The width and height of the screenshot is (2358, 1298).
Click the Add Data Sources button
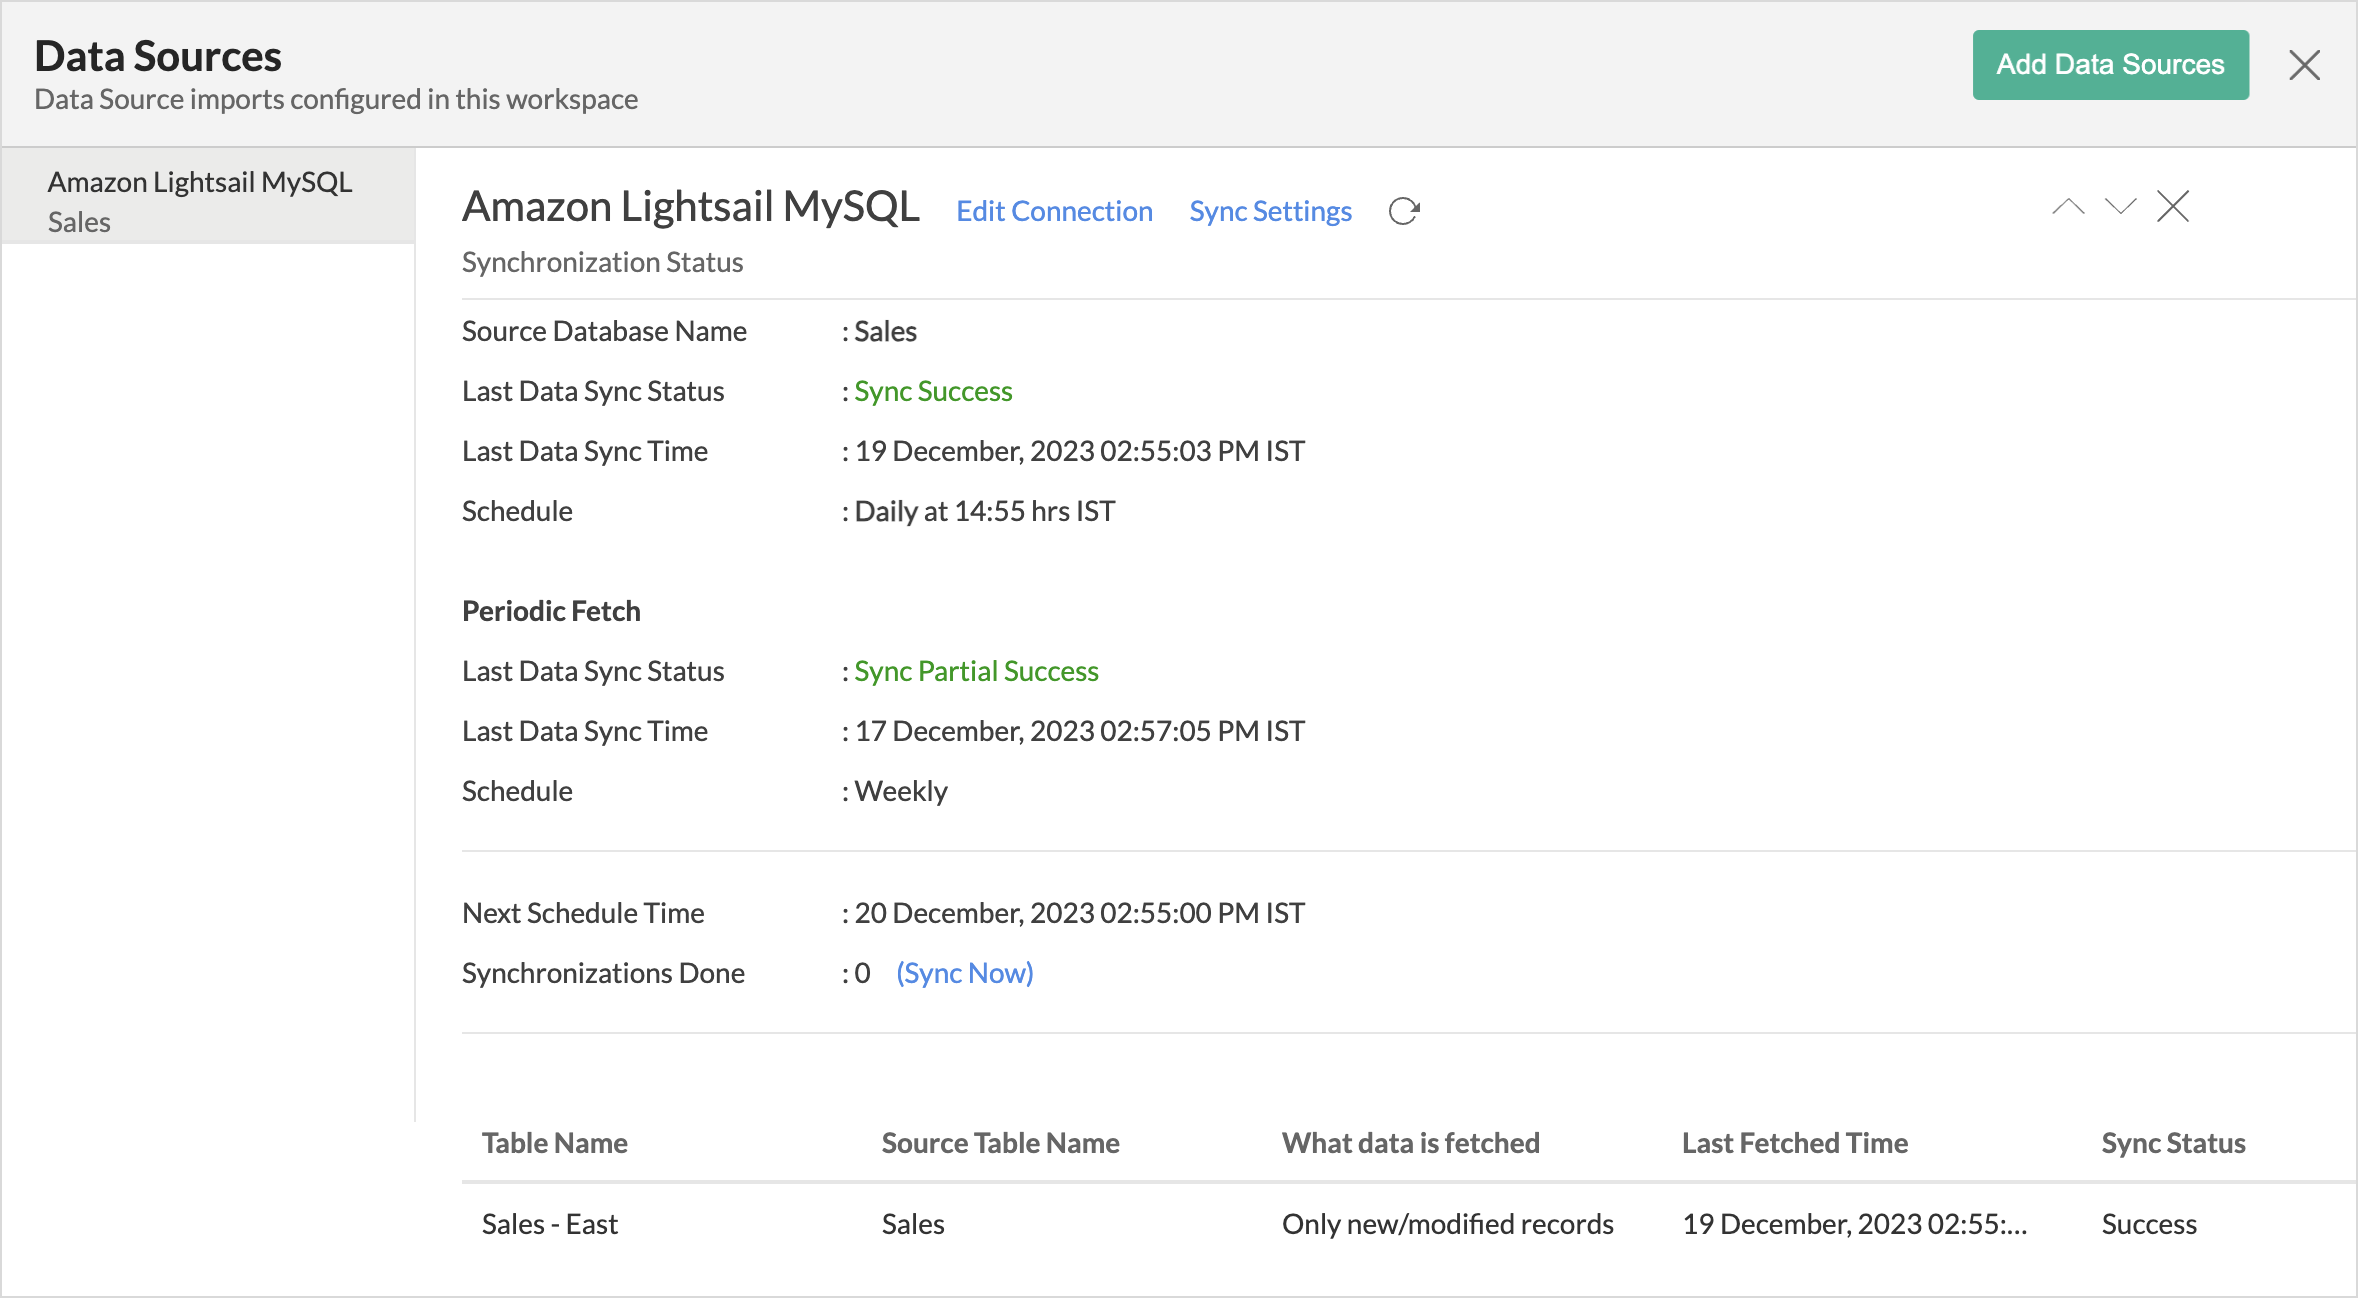tap(2110, 65)
